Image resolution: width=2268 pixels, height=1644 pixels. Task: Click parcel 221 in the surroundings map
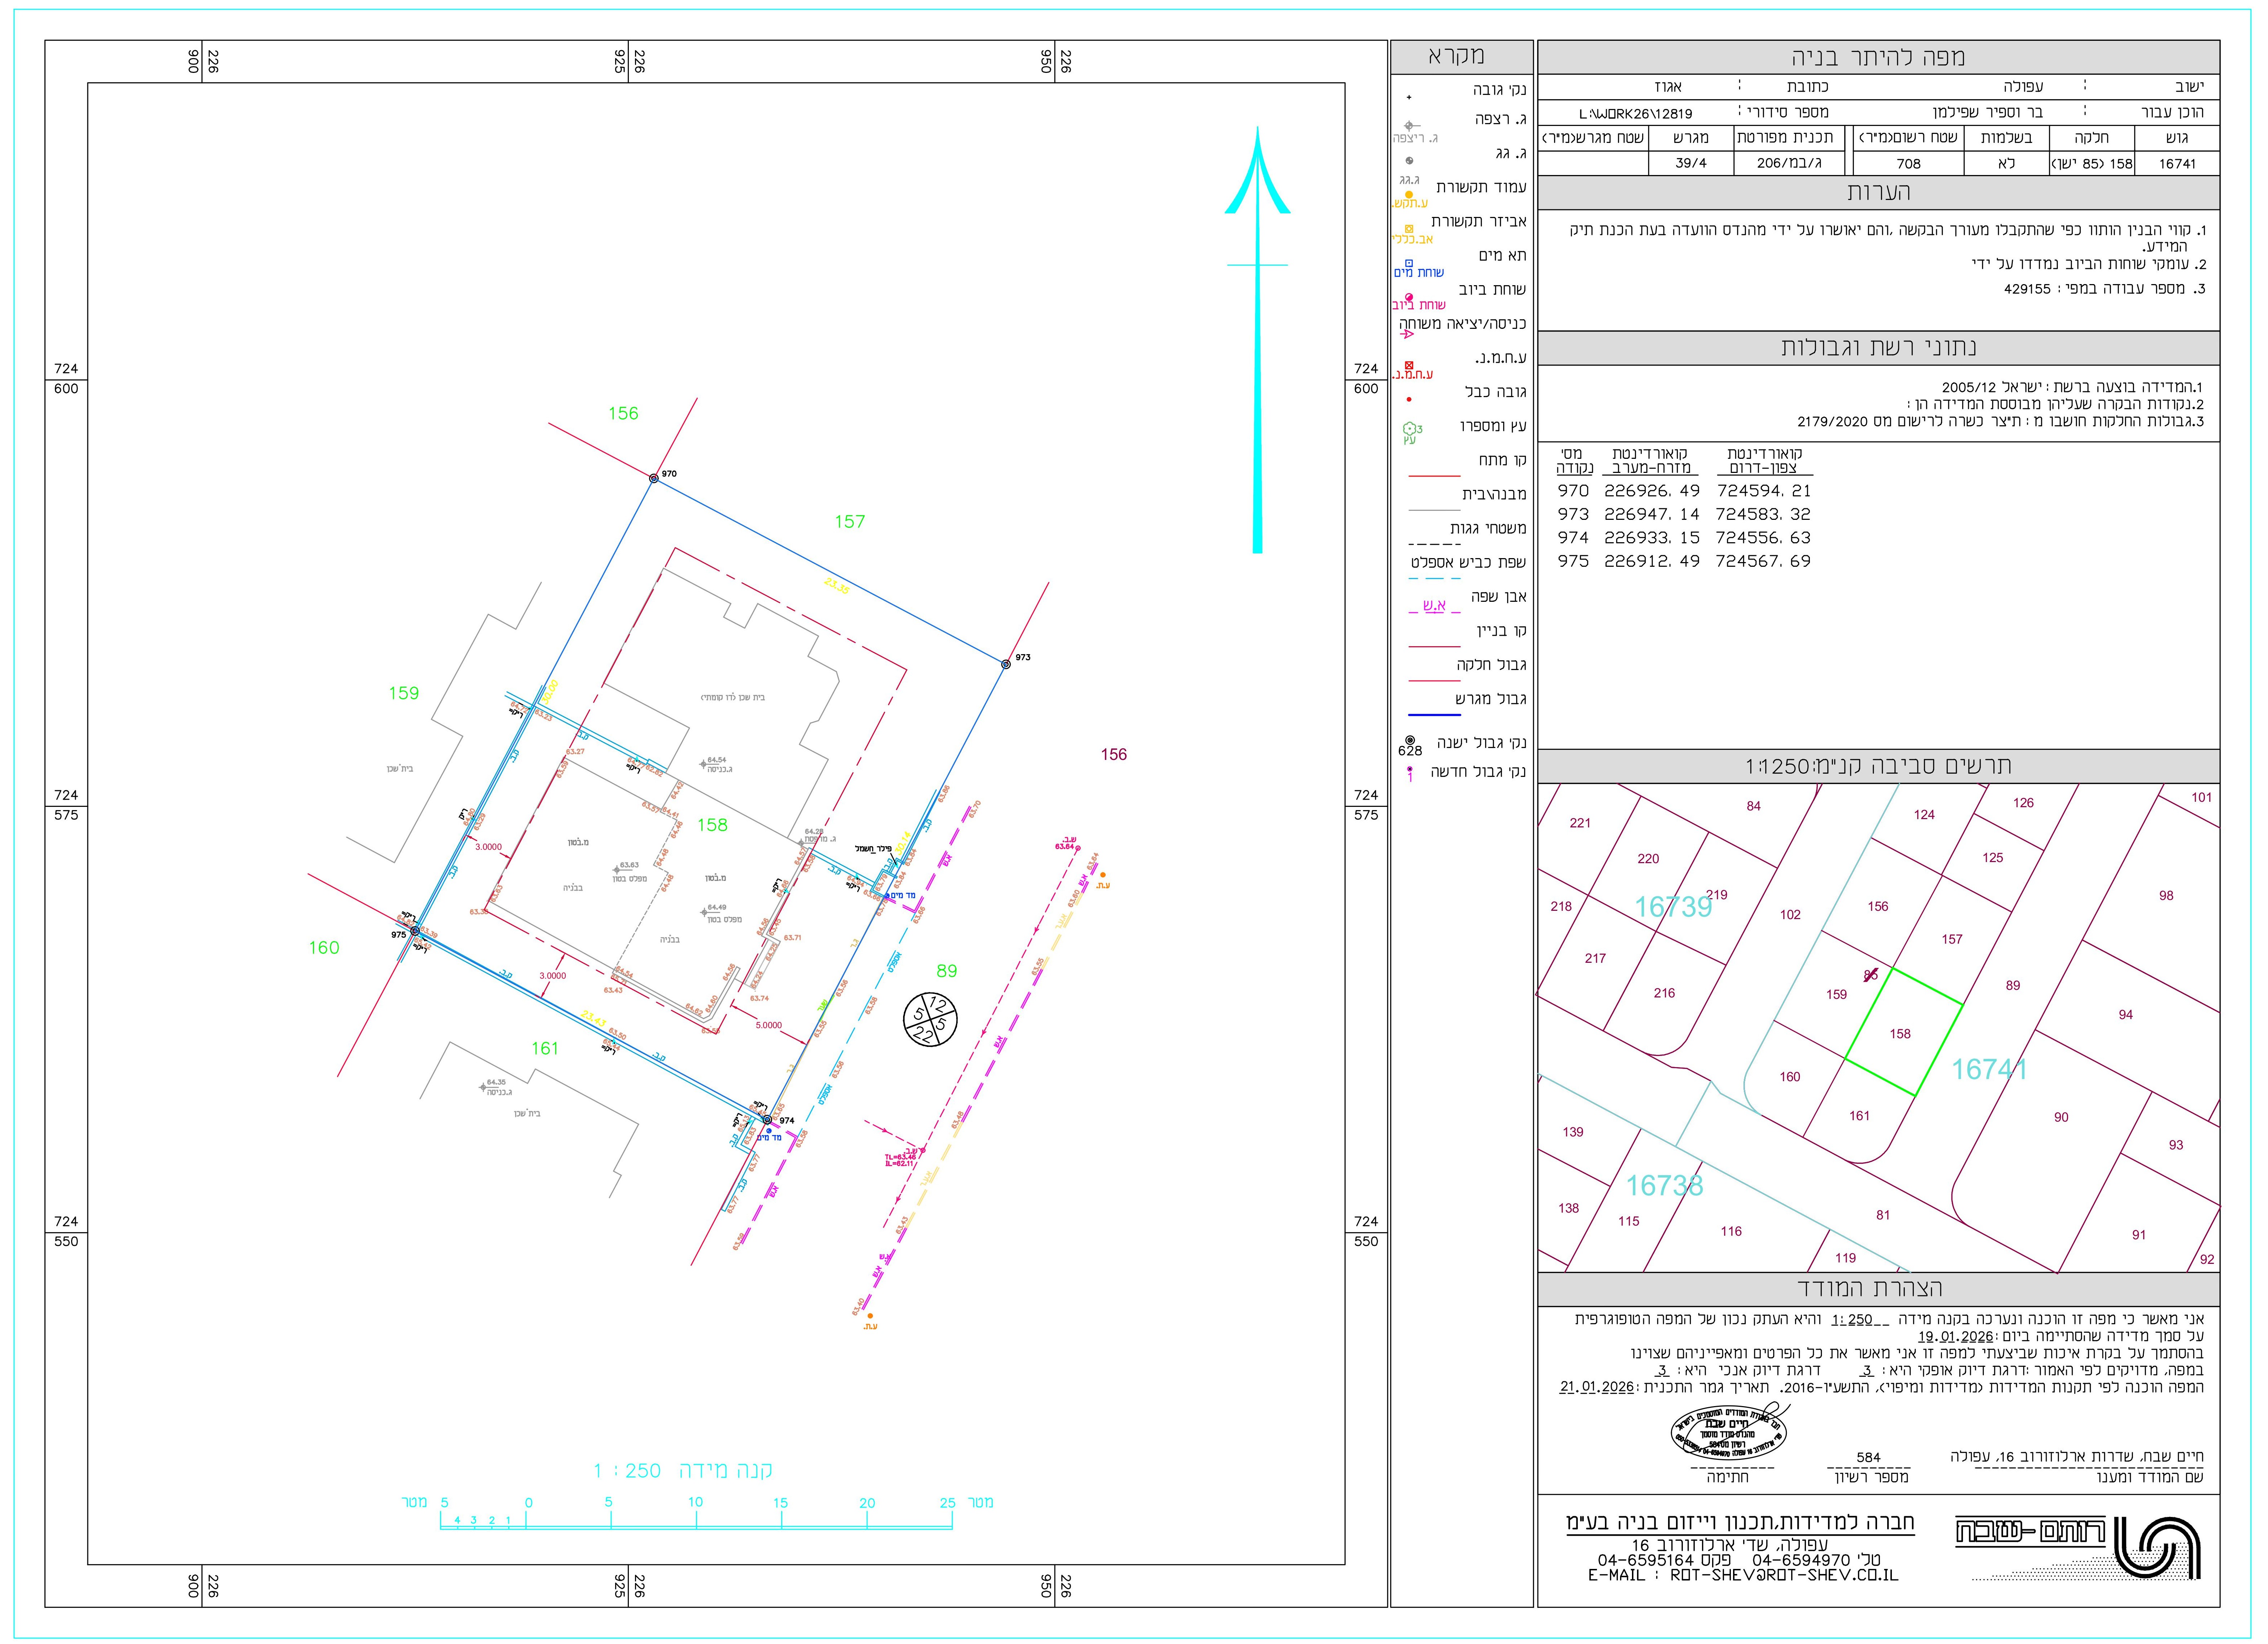click(1580, 823)
